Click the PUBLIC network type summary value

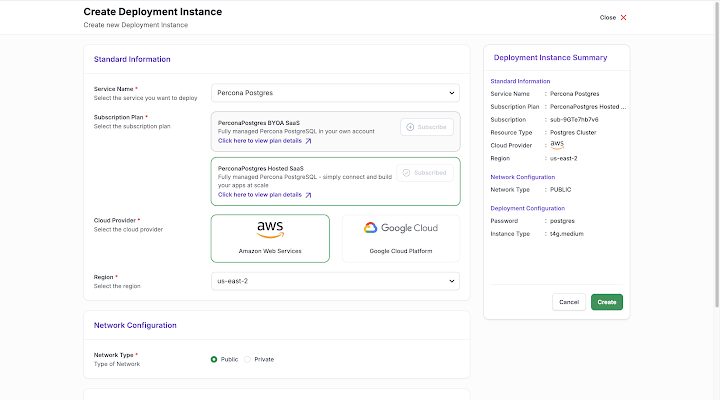point(561,190)
